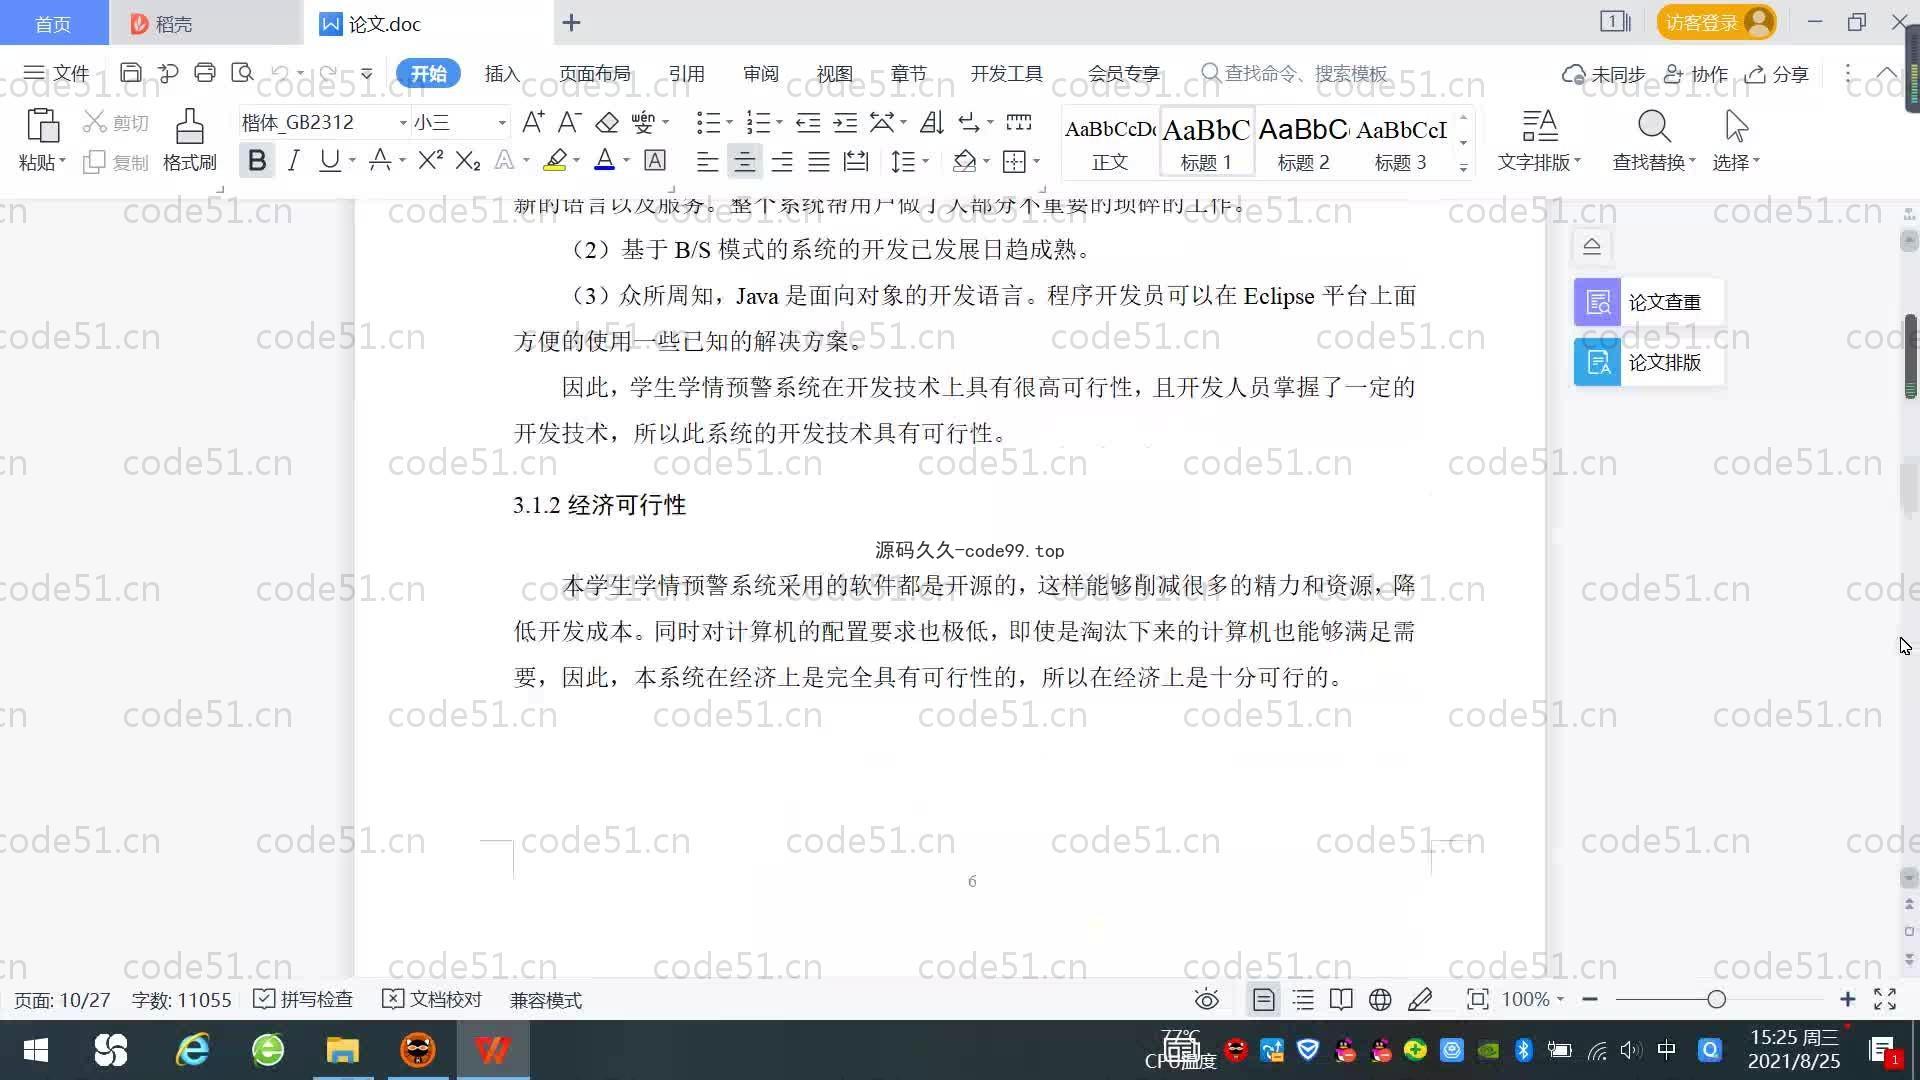Open the 审阅 ribbon tab
The height and width of the screenshot is (1080, 1920).
(x=760, y=74)
